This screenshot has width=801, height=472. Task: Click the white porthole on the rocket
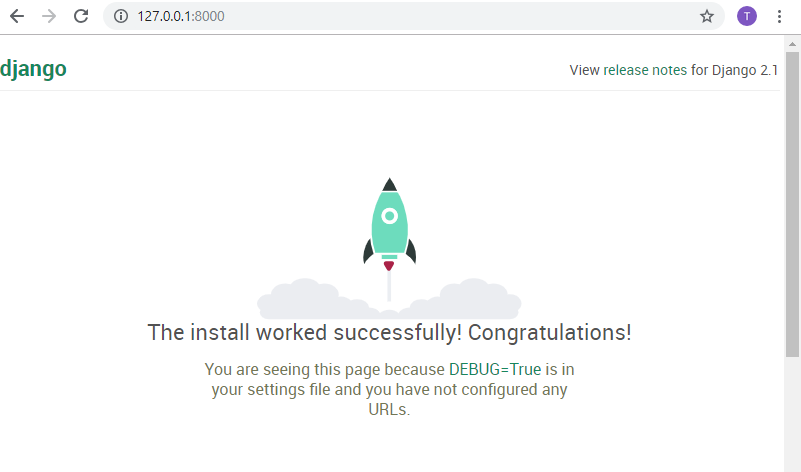[389, 214]
